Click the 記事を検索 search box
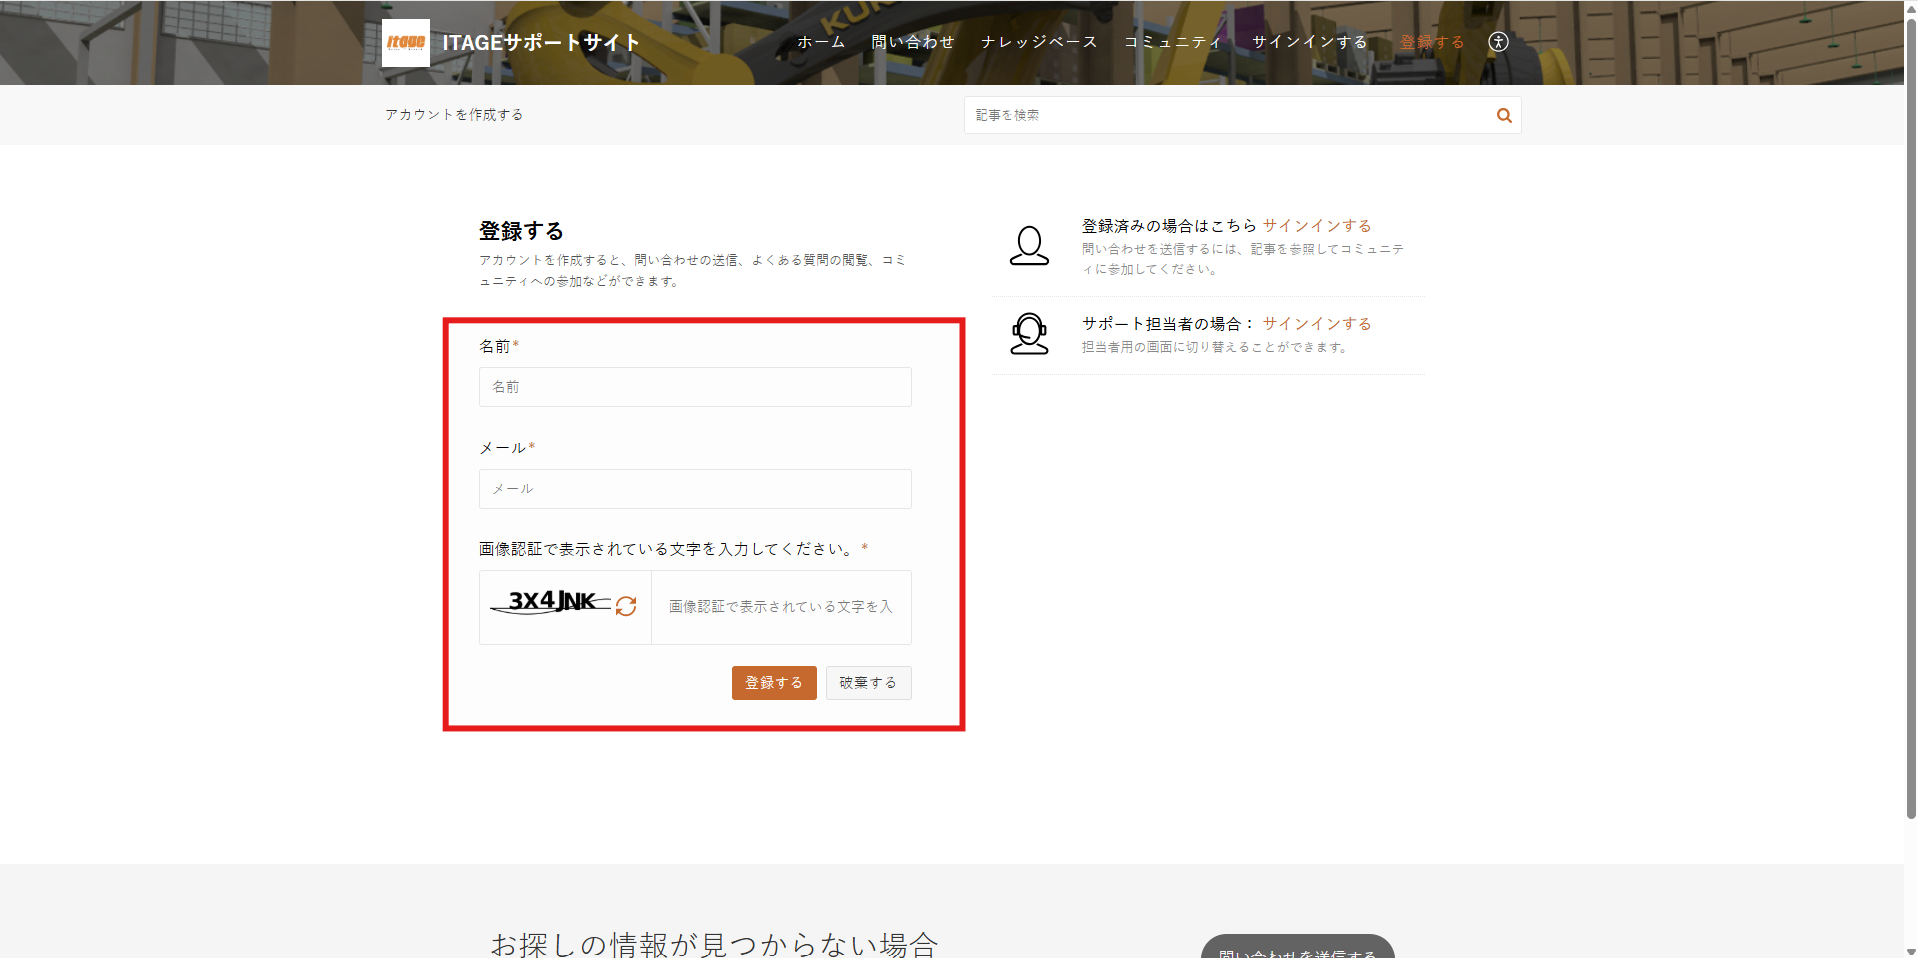The width and height of the screenshot is (1918, 958). [1225, 116]
